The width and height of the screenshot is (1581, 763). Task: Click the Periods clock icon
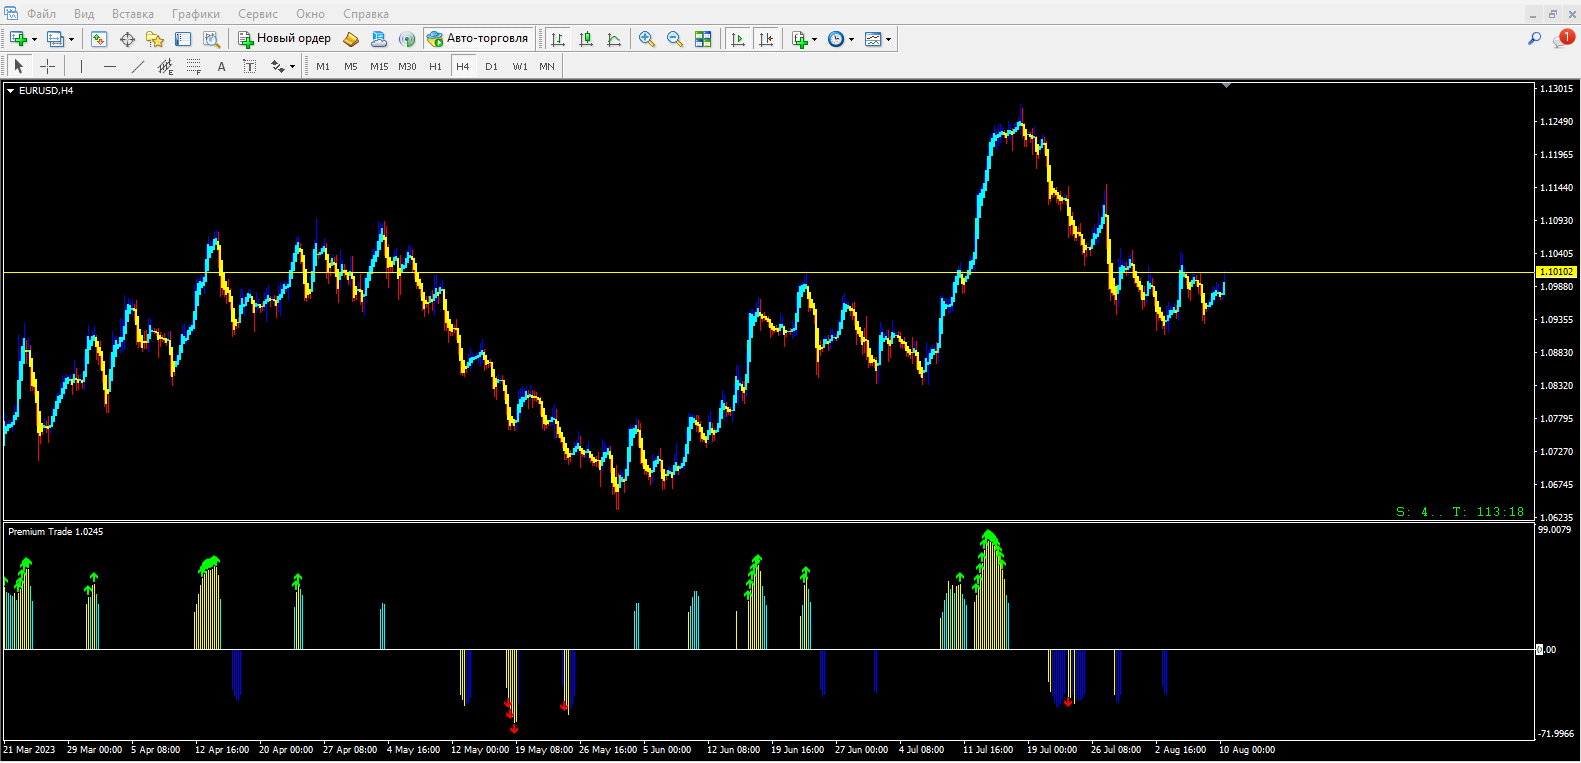[836, 39]
